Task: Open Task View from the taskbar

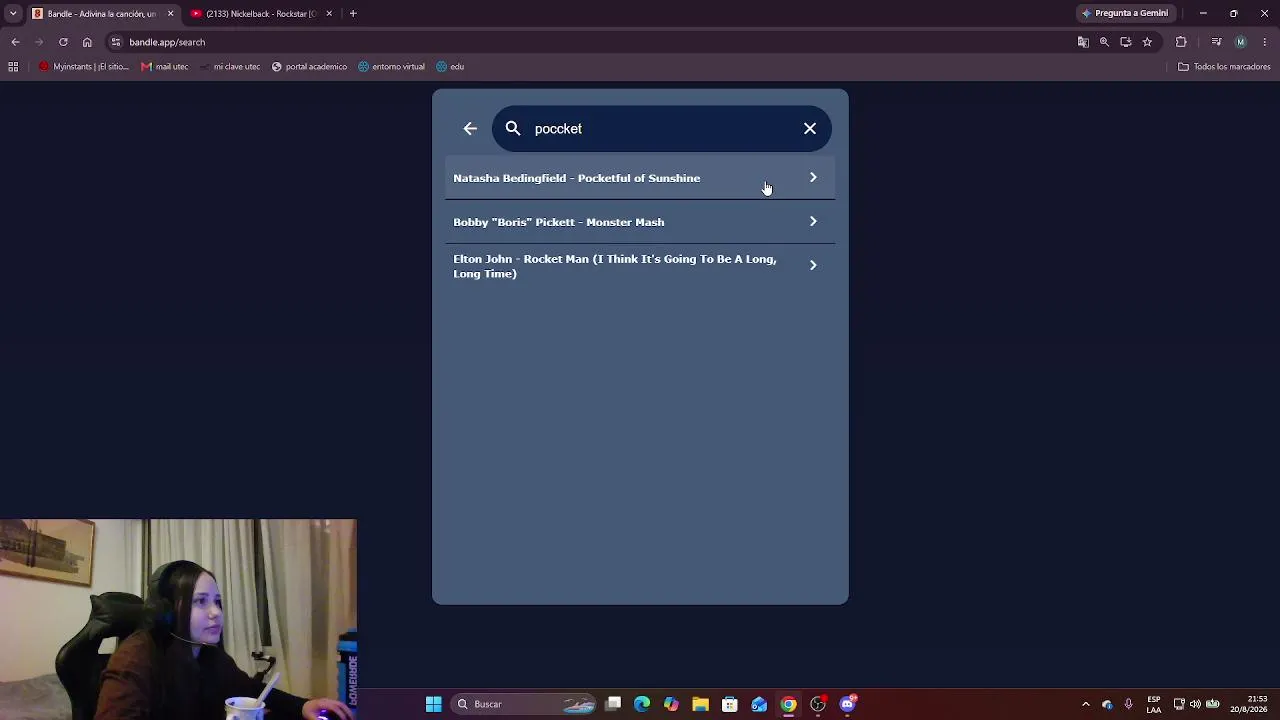Action: click(x=613, y=704)
